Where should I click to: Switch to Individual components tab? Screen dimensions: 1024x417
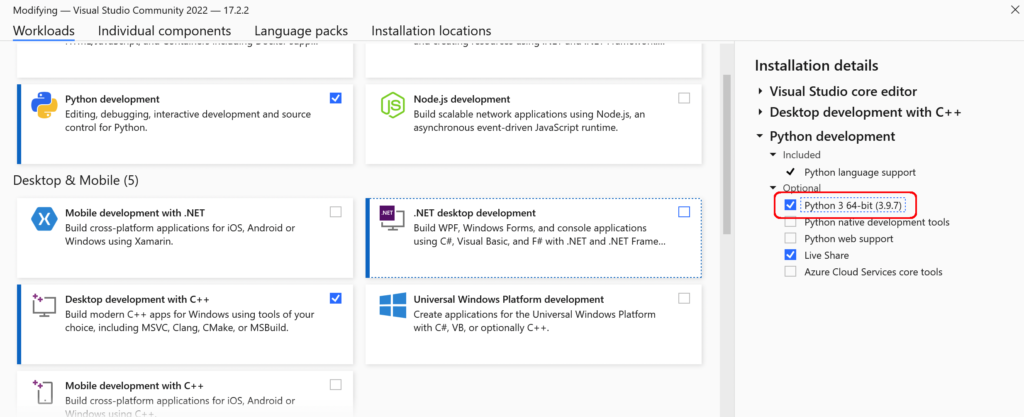(165, 31)
